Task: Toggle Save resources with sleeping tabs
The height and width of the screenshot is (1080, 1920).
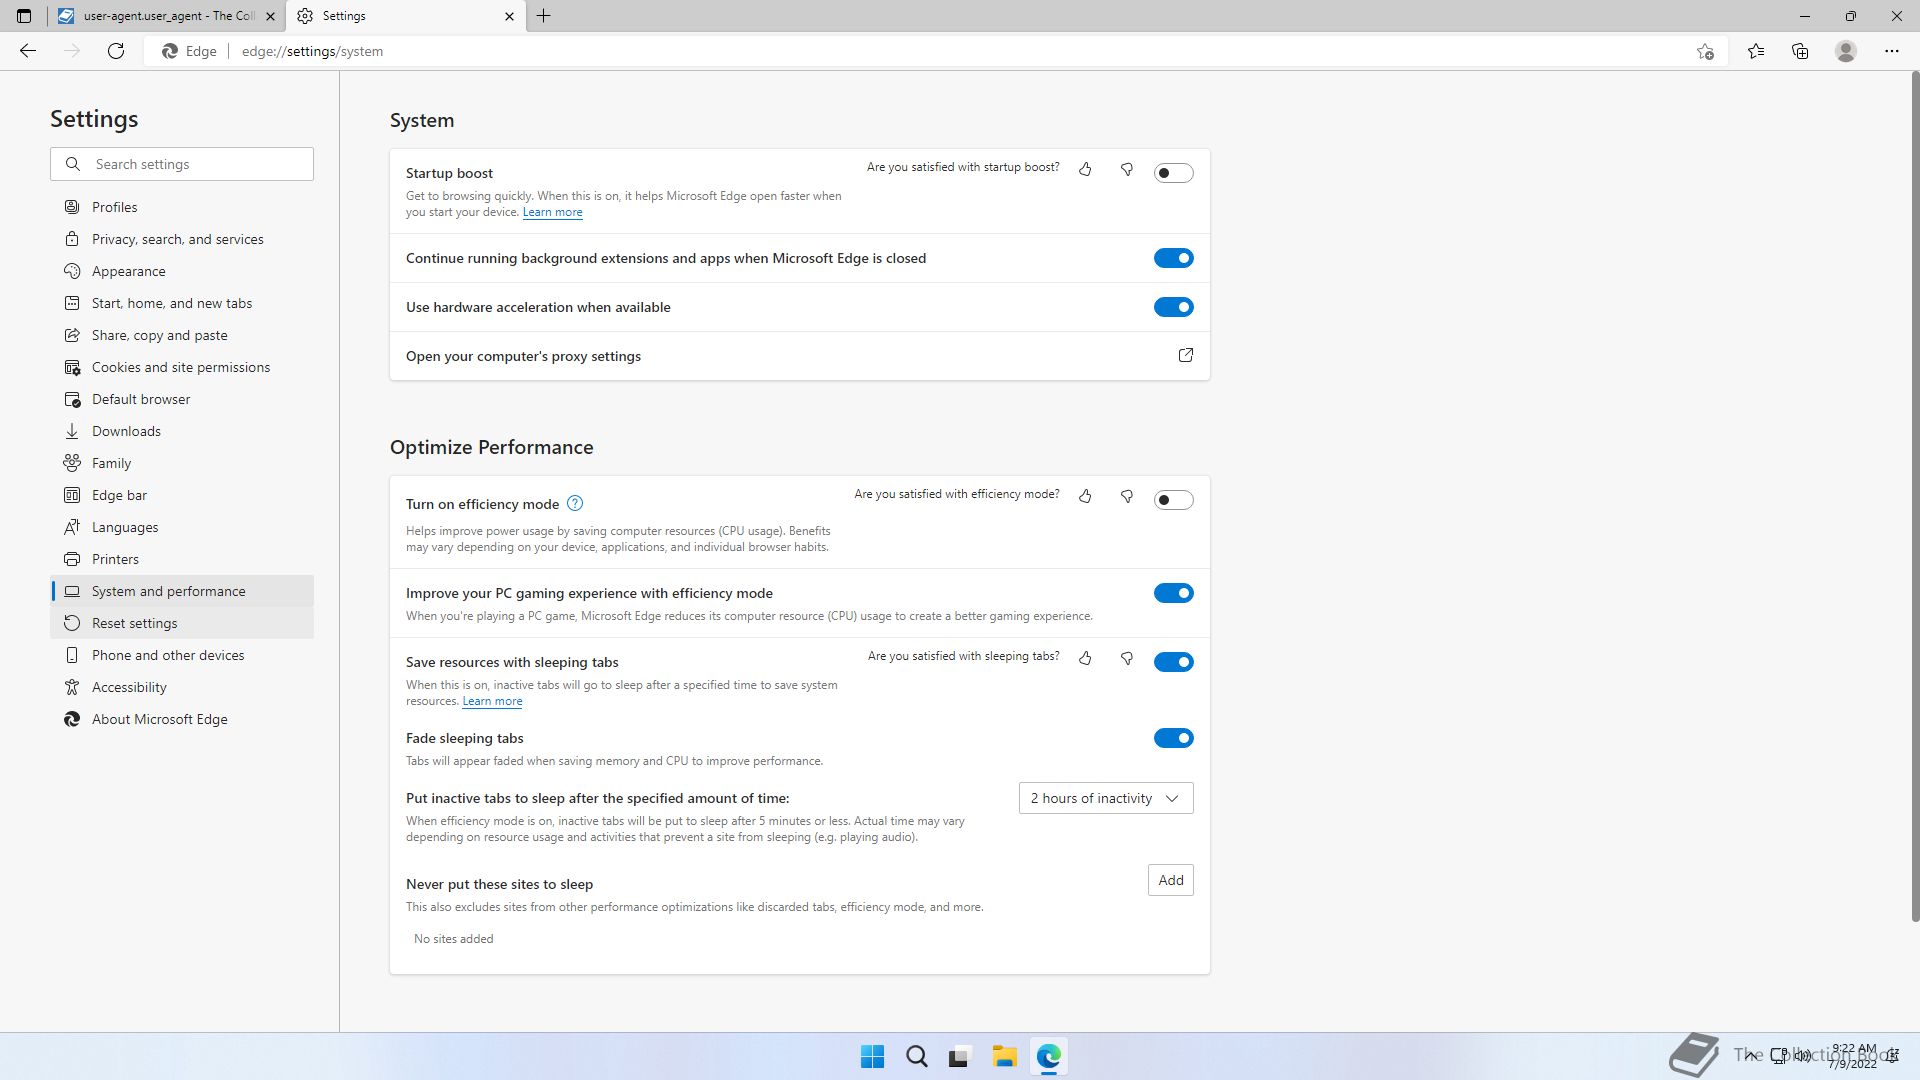Action: pyautogui.click(x=1174, y=662)
